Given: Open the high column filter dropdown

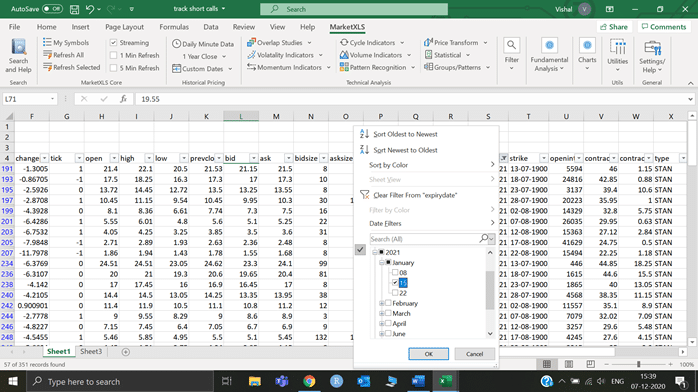Looking at the screenshot, I should coord(149,158).
